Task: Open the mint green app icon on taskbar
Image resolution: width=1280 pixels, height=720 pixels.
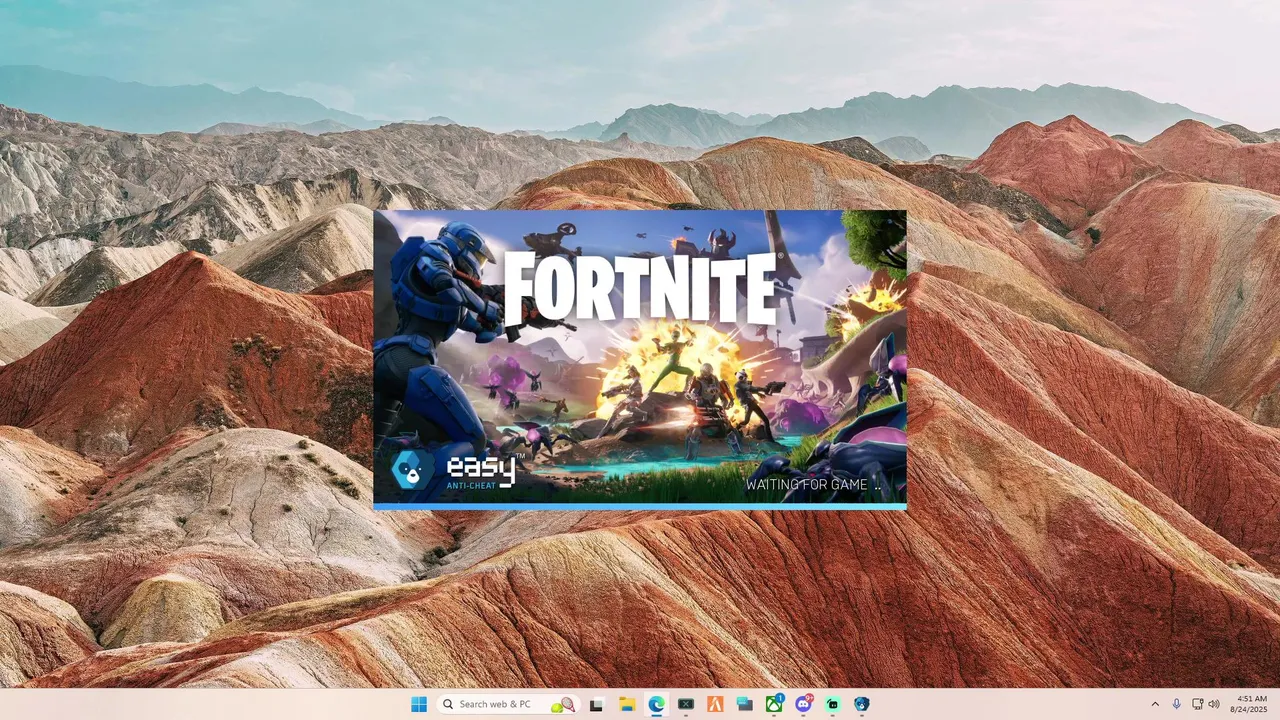Action: (833, 704)
